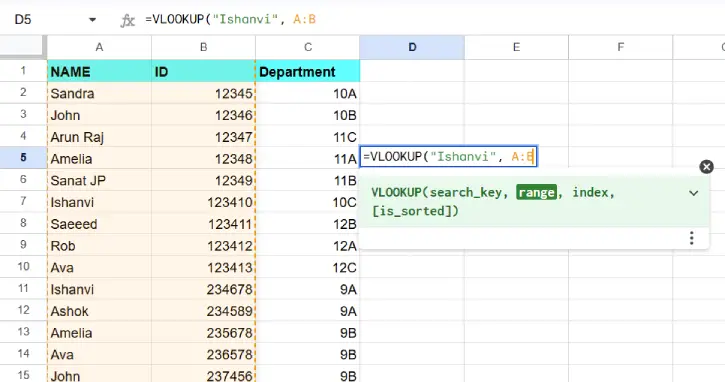Select ID cell 234678
Image resolution: width=725 pixels, height=382 pixels.
[x=203, y=289]
